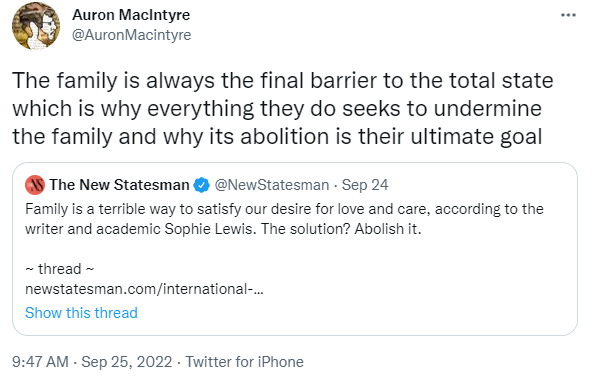594x378 pixels.
Task: Click the blue verified badge
Action: click(x=202, y=185)
